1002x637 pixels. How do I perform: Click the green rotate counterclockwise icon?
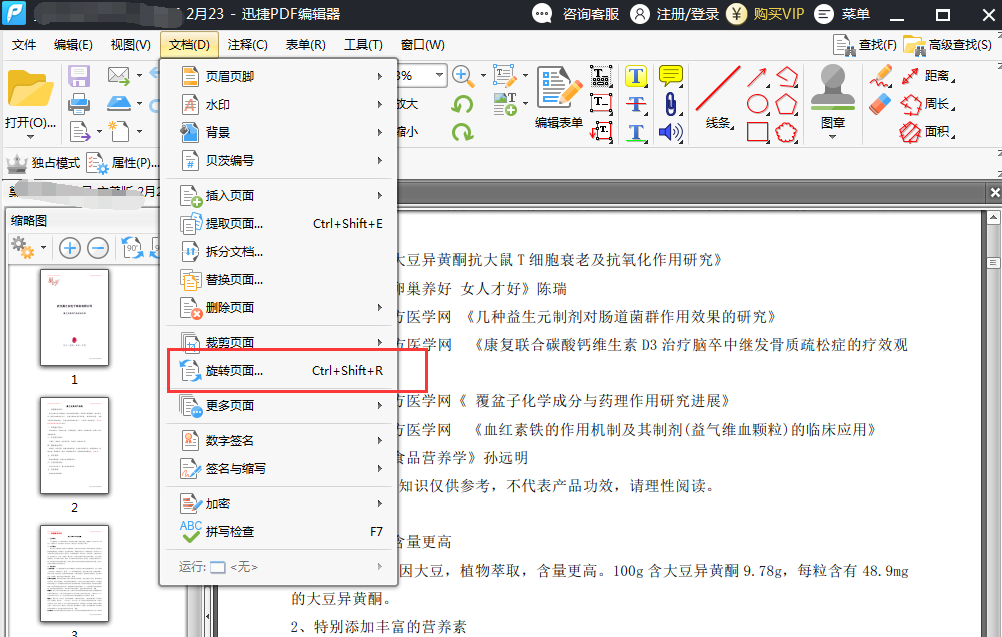tap(462, 104)
